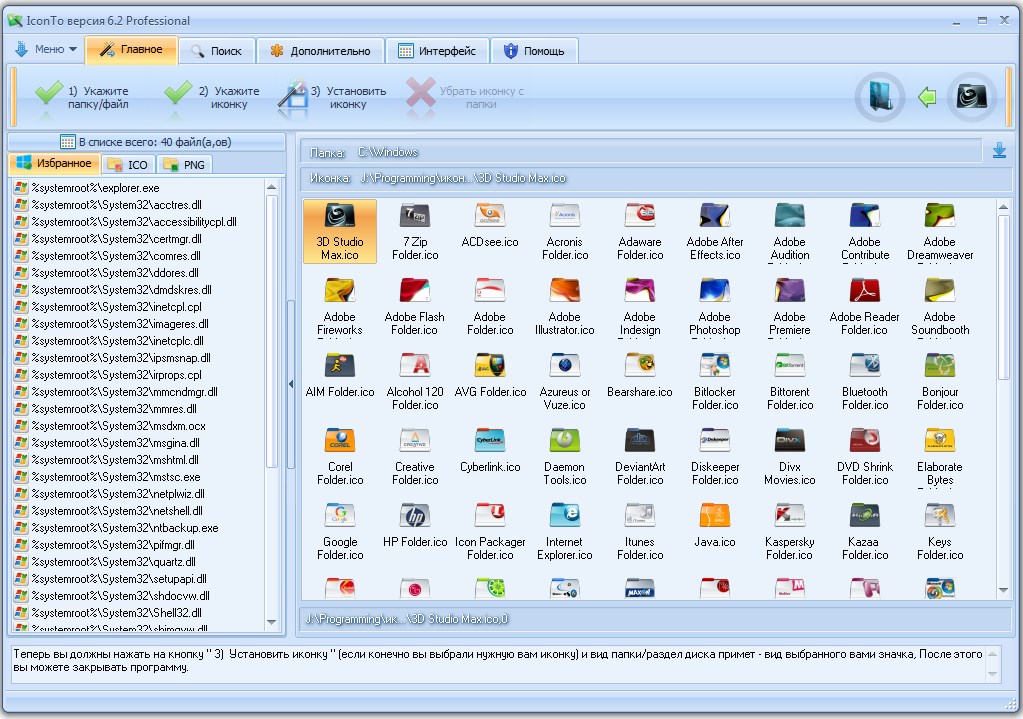Open the Интерфейс tab
Viewport: 1023px width, 719px height.
437,51
